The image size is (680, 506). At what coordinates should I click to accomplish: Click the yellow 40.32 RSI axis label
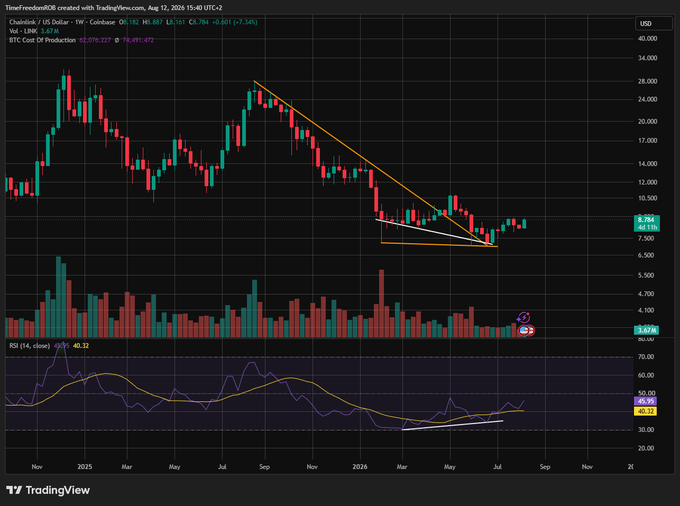pos(646,411)
